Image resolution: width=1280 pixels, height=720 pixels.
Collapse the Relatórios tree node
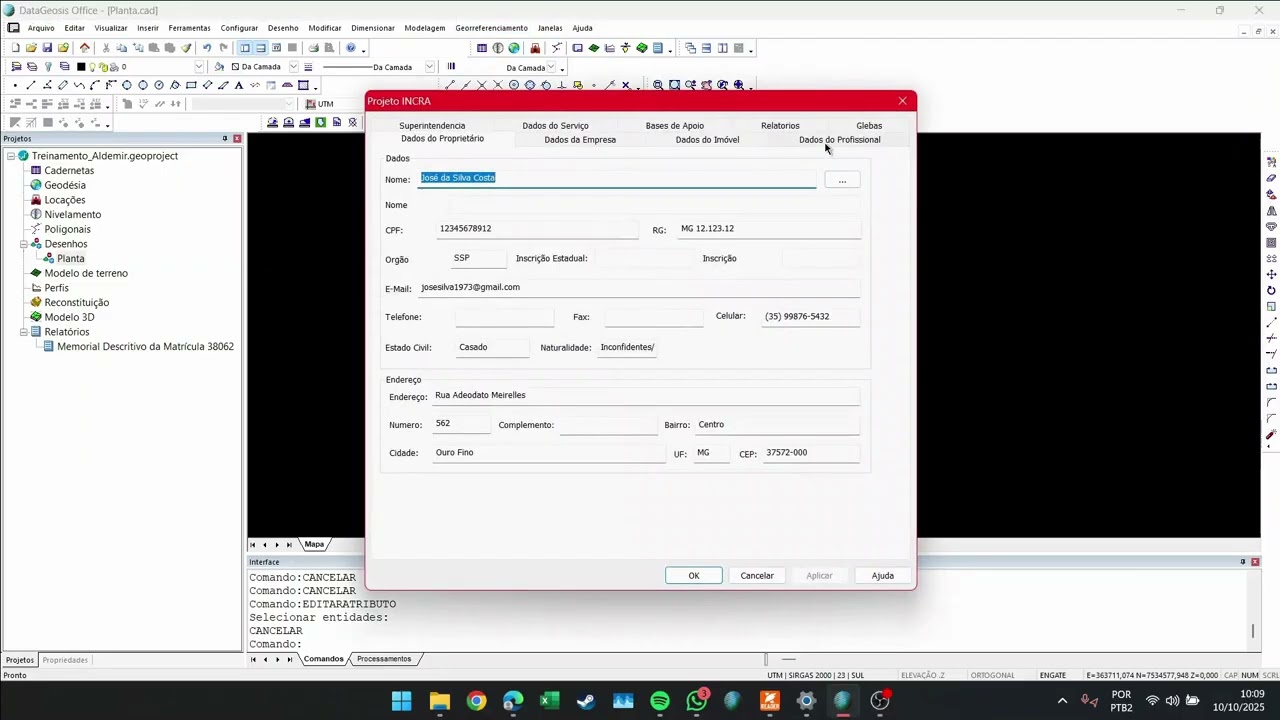[x=23, y=332]
